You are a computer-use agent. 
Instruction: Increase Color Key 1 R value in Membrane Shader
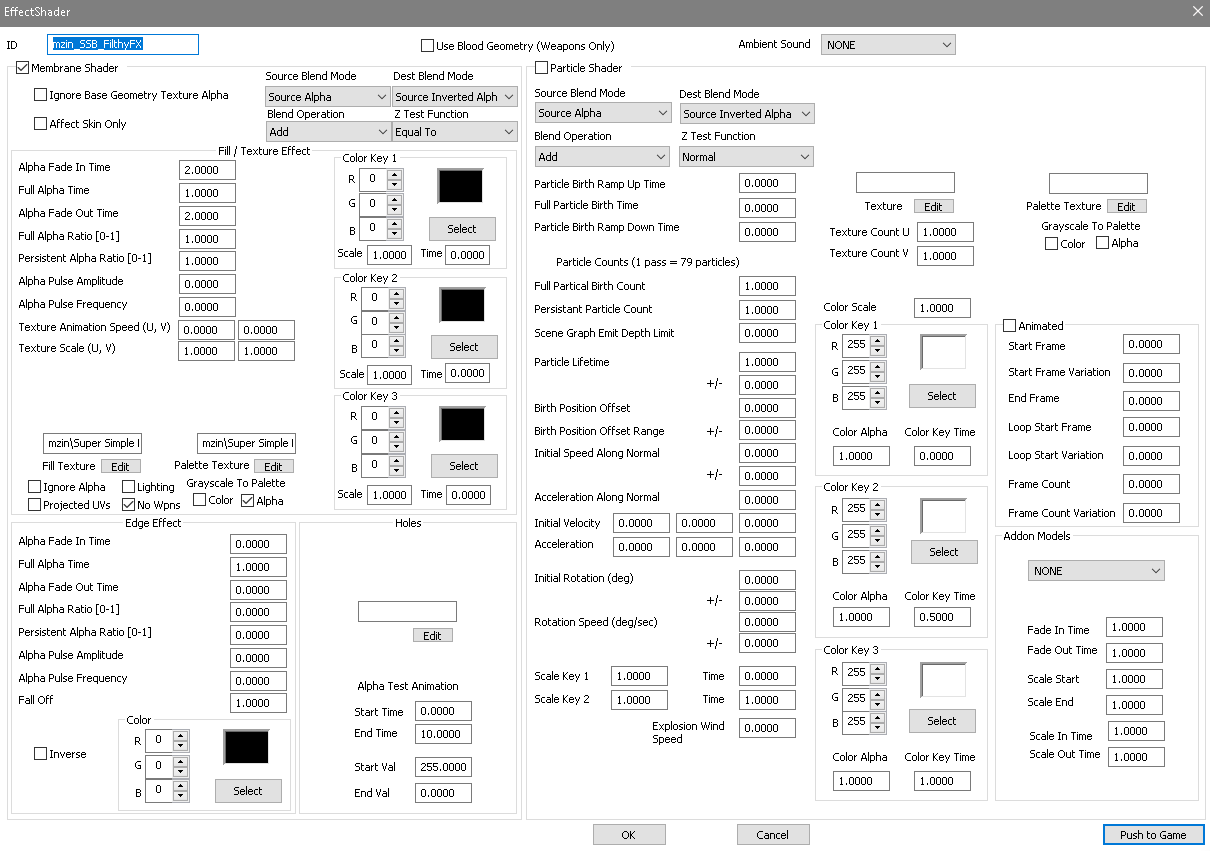click(x=394, y=175)
